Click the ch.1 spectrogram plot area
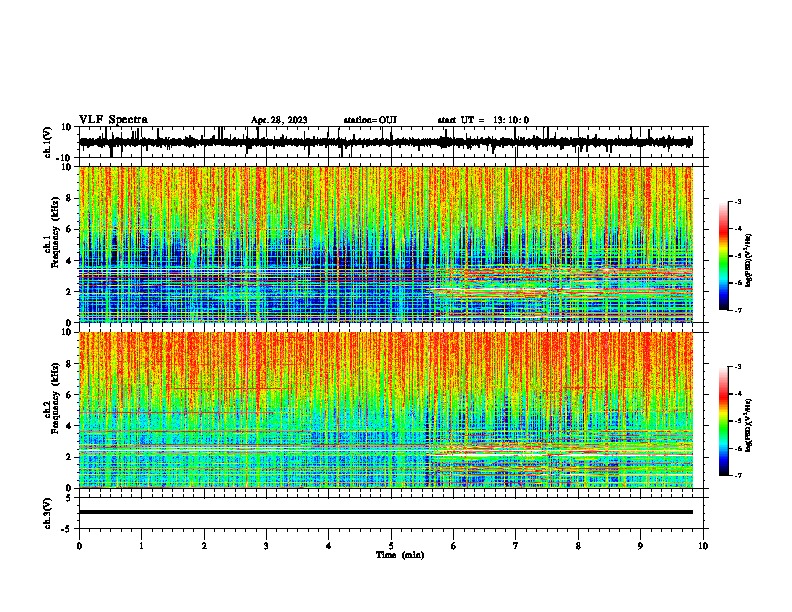792x612 pixels. 386,244
